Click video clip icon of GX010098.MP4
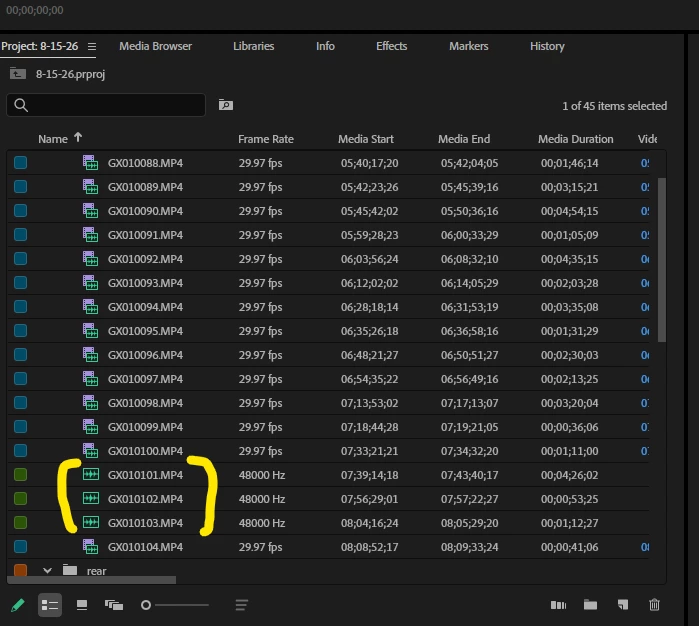Screen dimensions: 699x626 (90, 403)
